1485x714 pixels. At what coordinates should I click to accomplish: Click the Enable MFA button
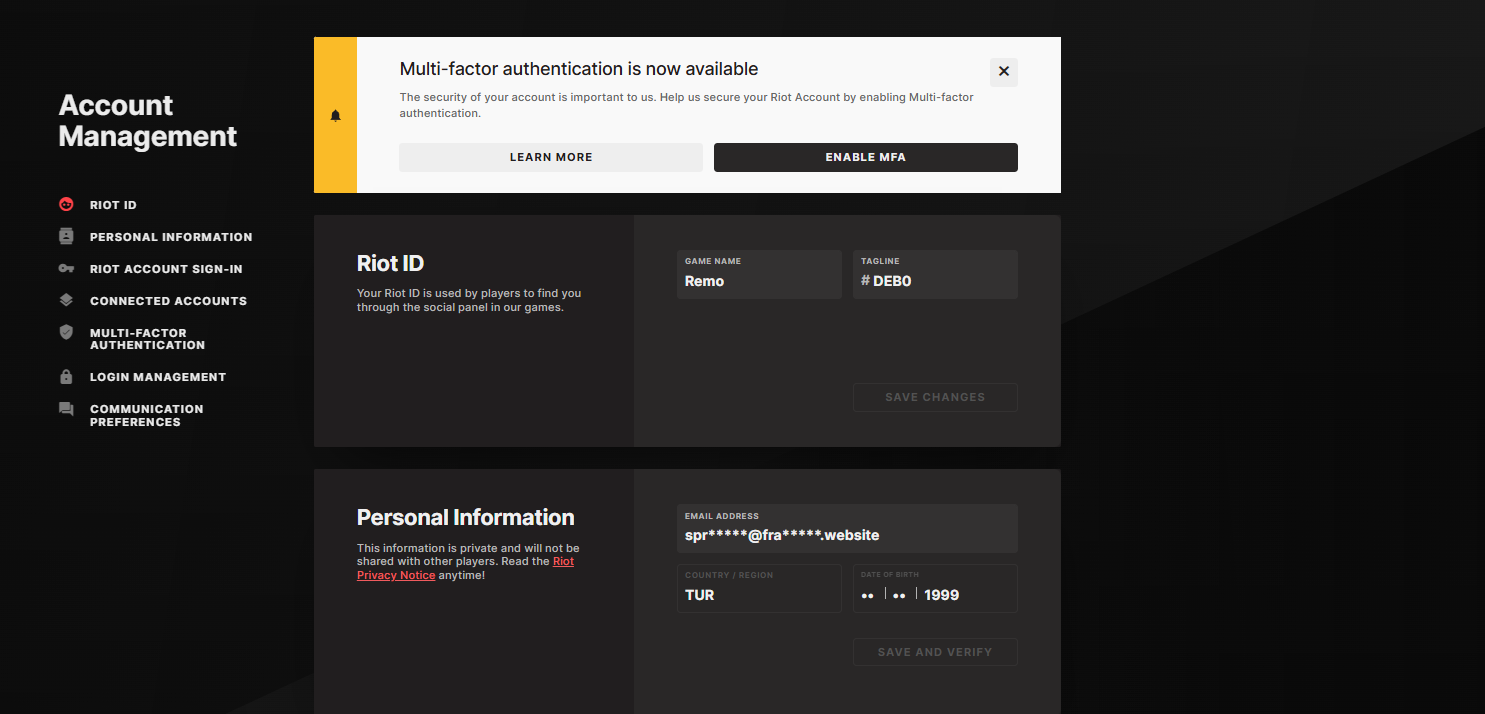(x=866, y=157)
